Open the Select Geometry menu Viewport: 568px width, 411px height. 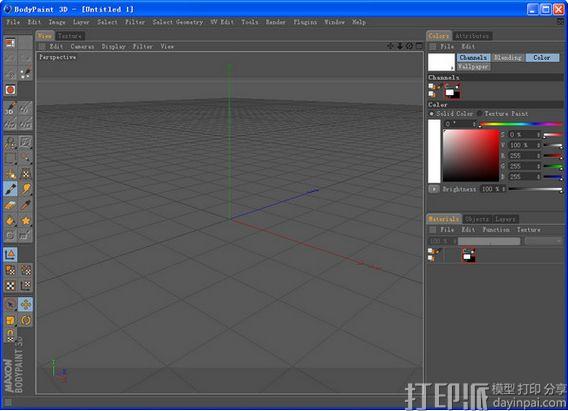click(178, 22)
